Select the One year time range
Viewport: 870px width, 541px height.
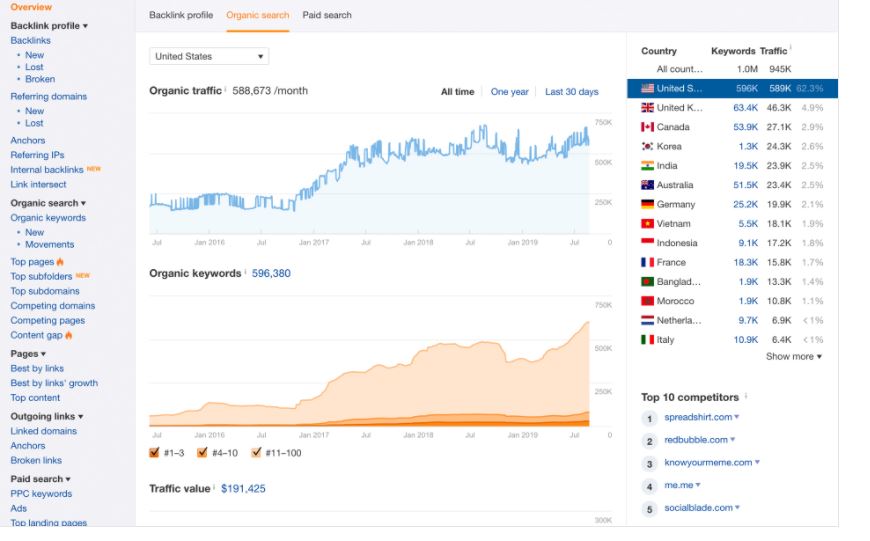(509, 92)
